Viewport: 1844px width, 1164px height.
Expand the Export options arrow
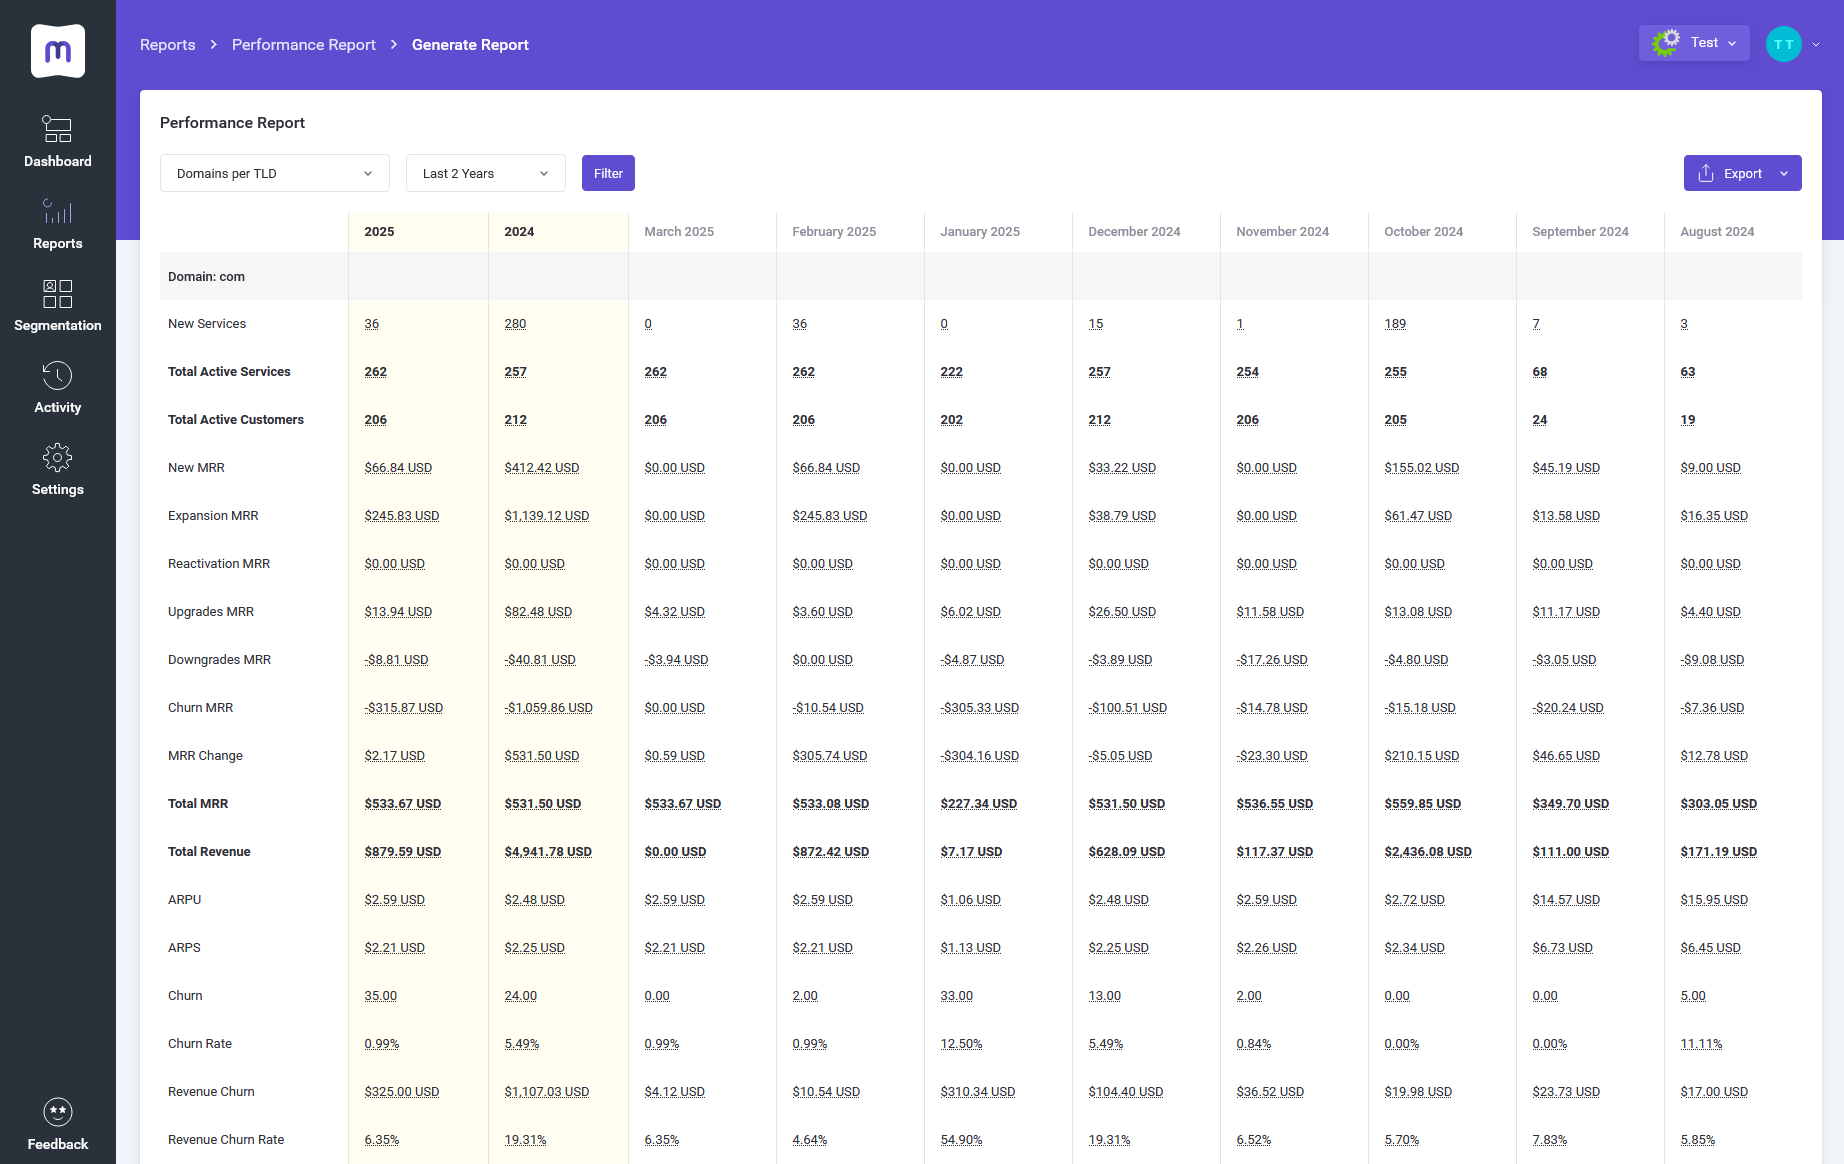1784,173
